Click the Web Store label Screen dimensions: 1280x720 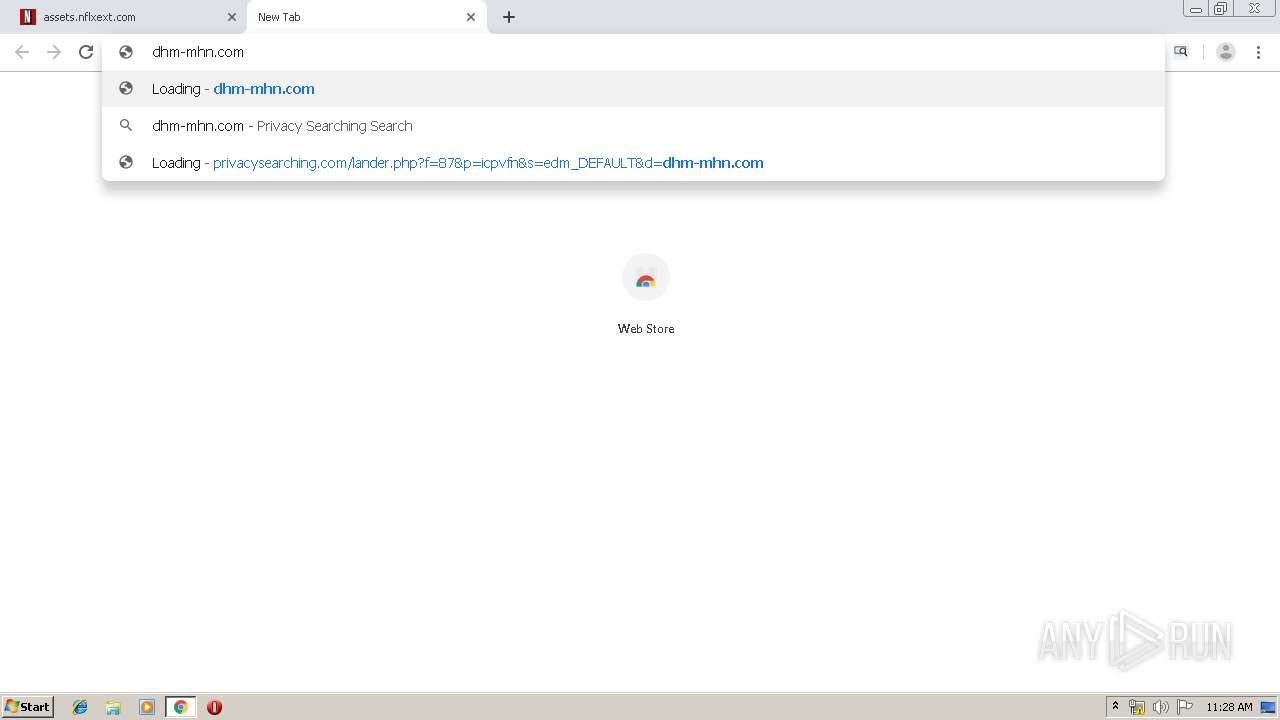point(646,329)
